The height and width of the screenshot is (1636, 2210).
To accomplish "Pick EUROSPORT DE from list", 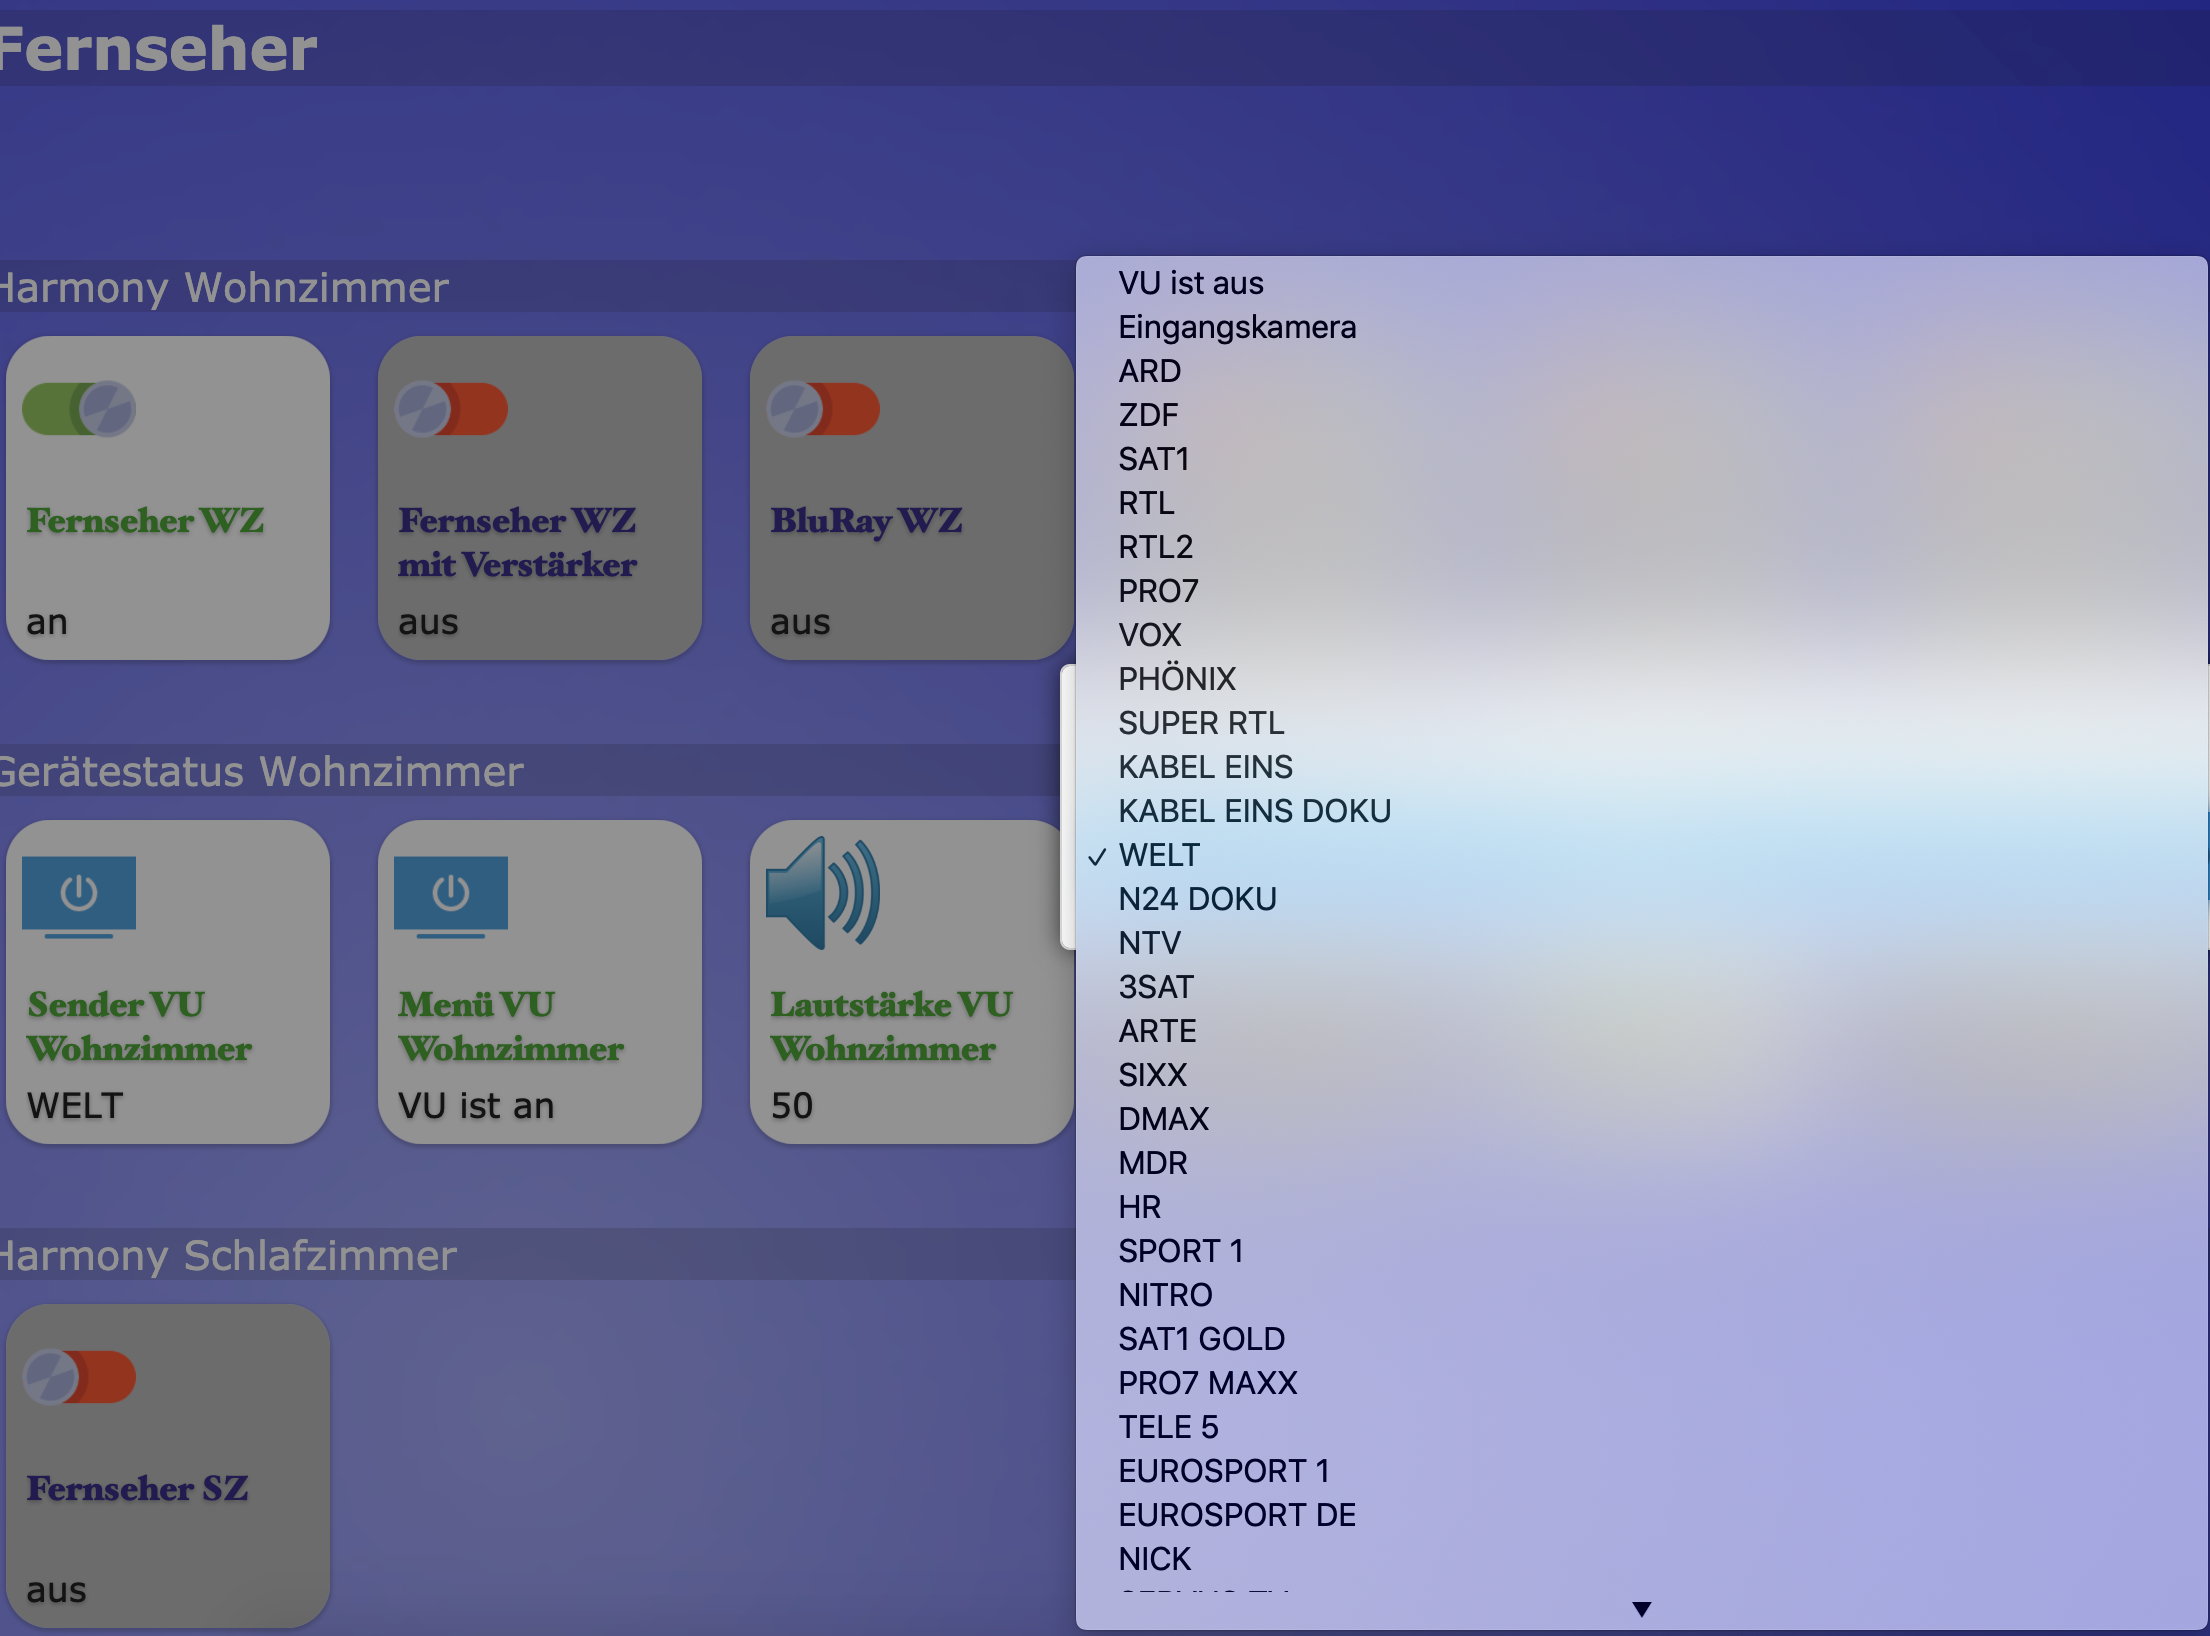I will 1641,1515.
